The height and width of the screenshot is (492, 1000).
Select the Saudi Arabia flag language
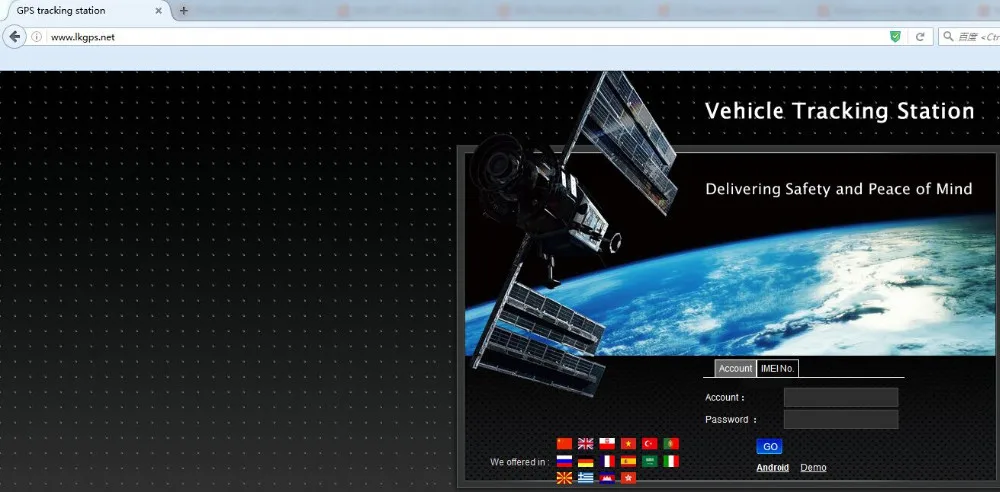pos(649,461)
